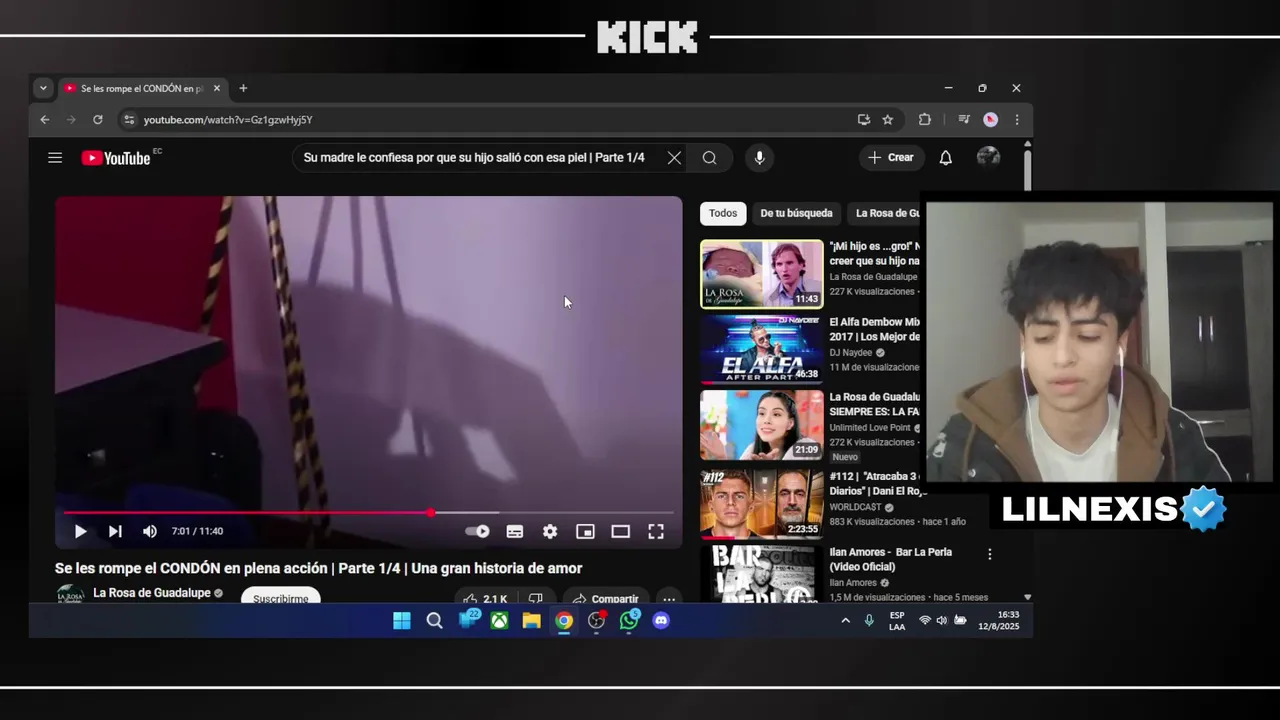Open a new browser tab
This screenshot has height=720, width=1280.
coord(243,88)
